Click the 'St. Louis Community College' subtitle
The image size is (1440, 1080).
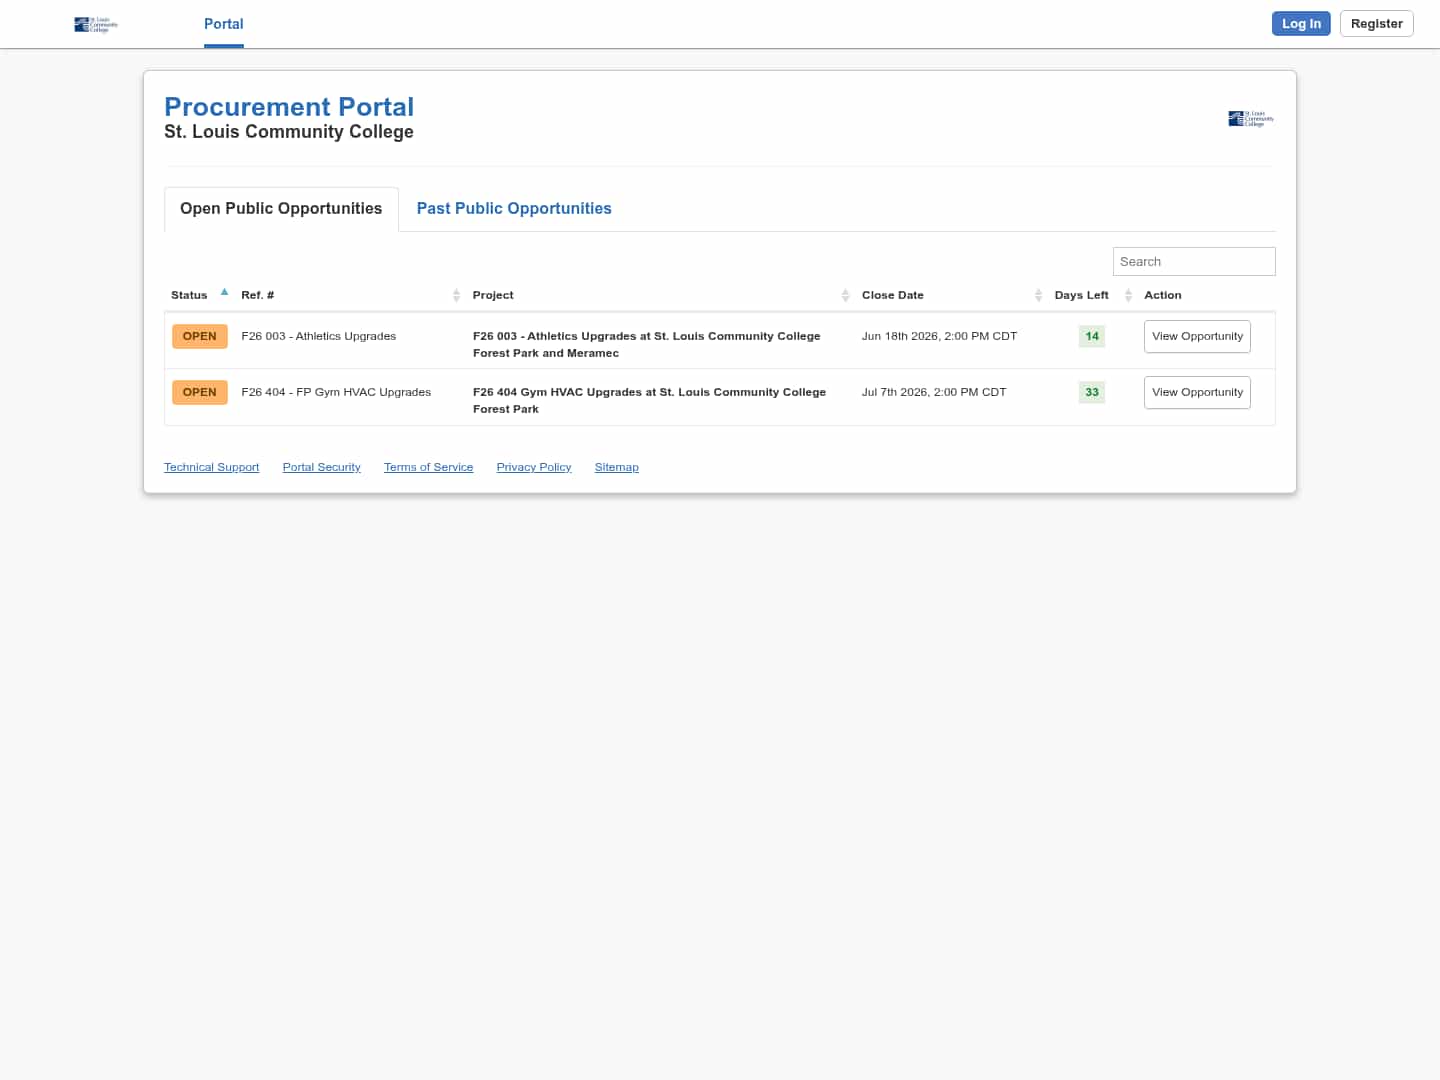pyautogui.click(x=289, y=132)
